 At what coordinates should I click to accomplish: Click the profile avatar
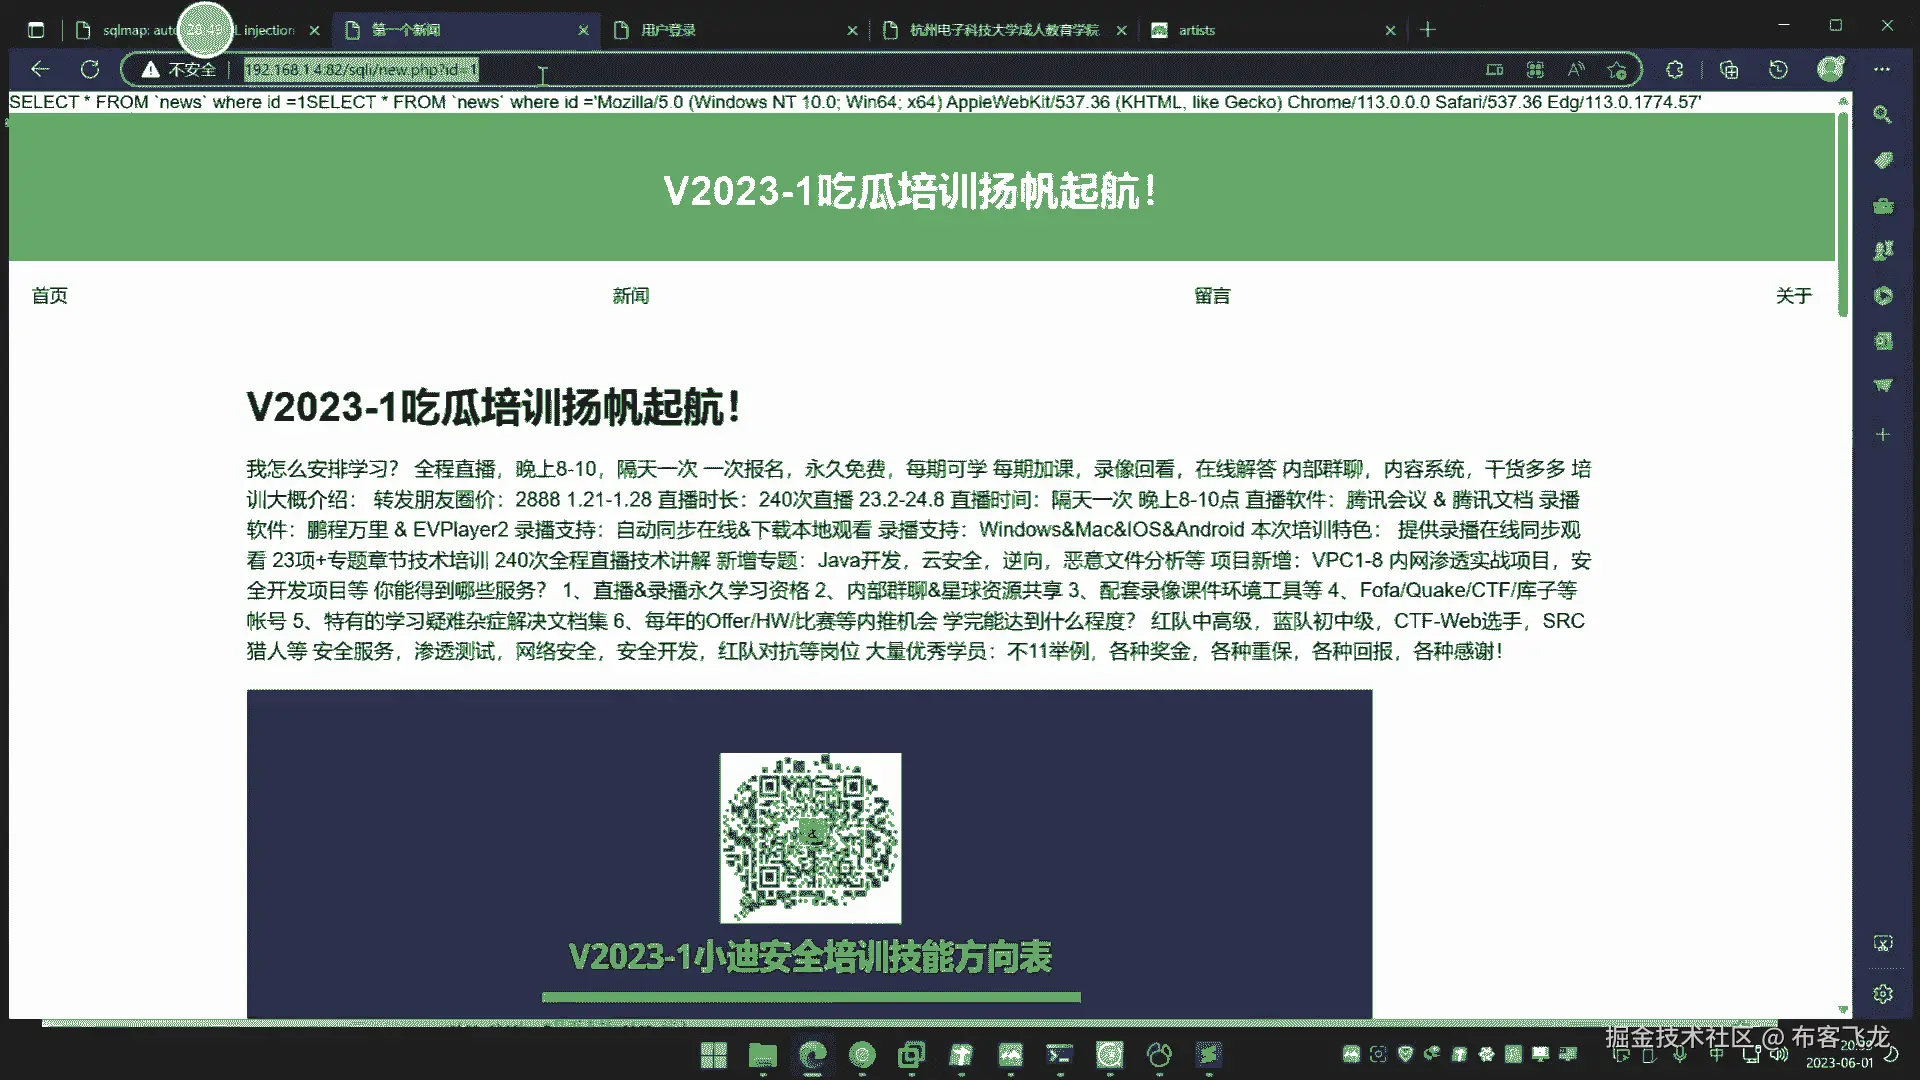[x=1830, y=69]
